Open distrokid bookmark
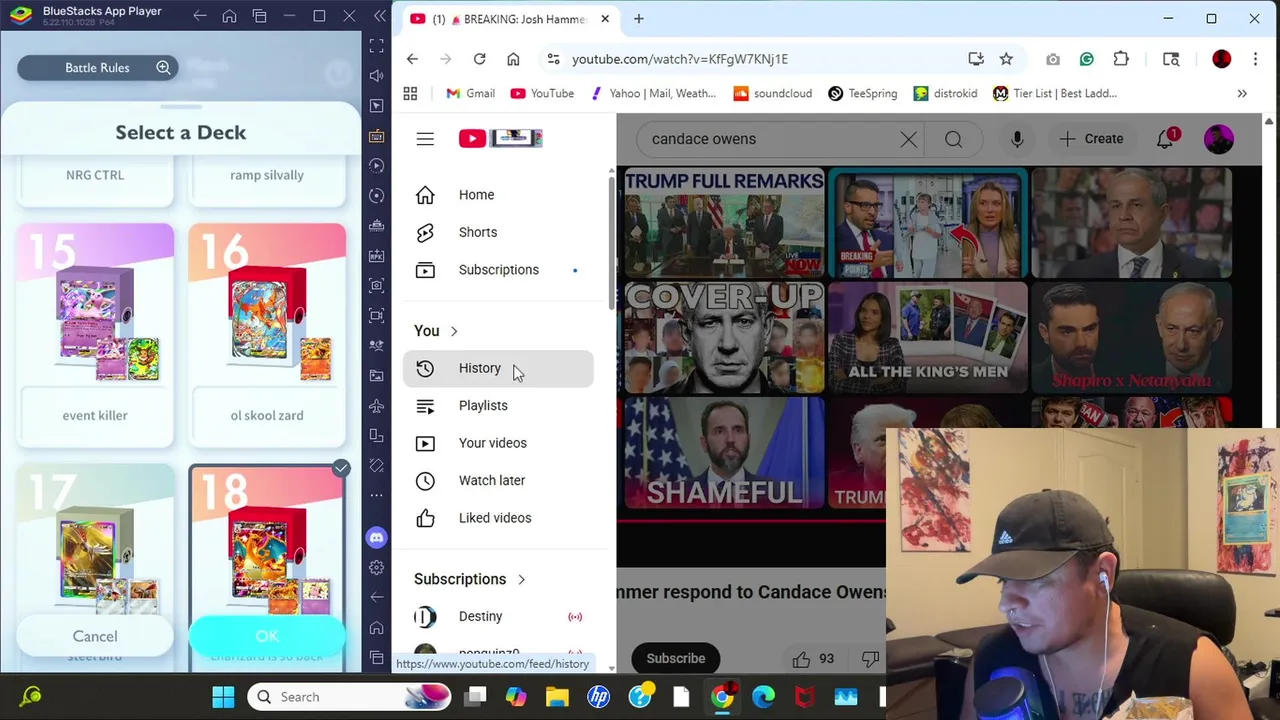Viewport: 1280px width, 720px height. pos(944,93)
